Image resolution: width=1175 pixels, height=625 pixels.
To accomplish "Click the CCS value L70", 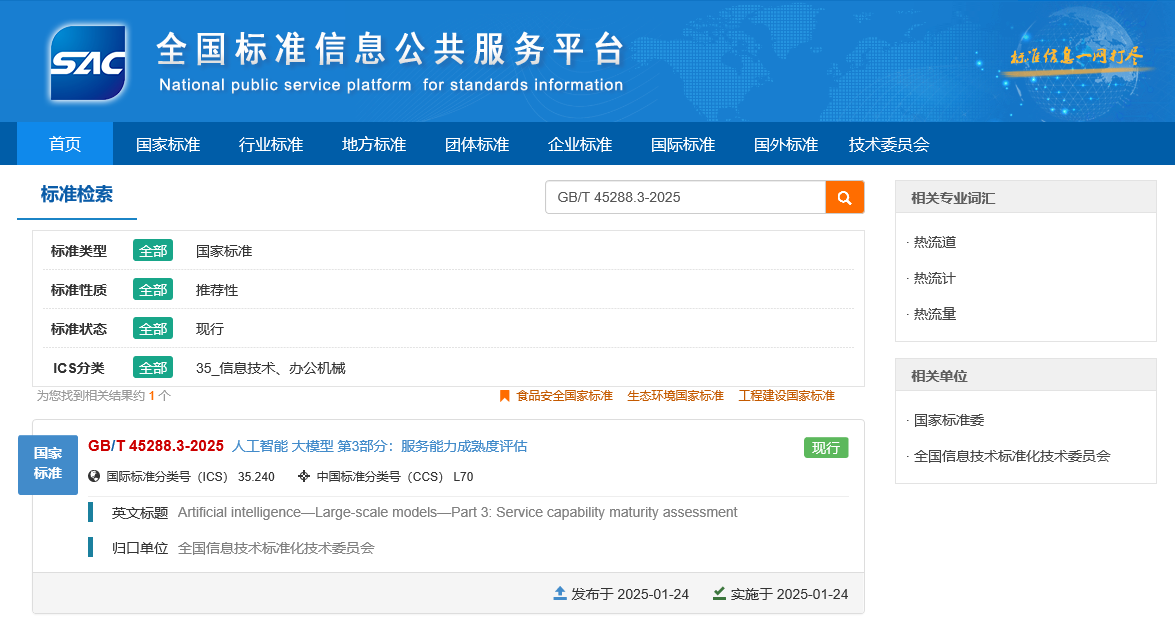I will pyautogui.click(x=463, y=477).
